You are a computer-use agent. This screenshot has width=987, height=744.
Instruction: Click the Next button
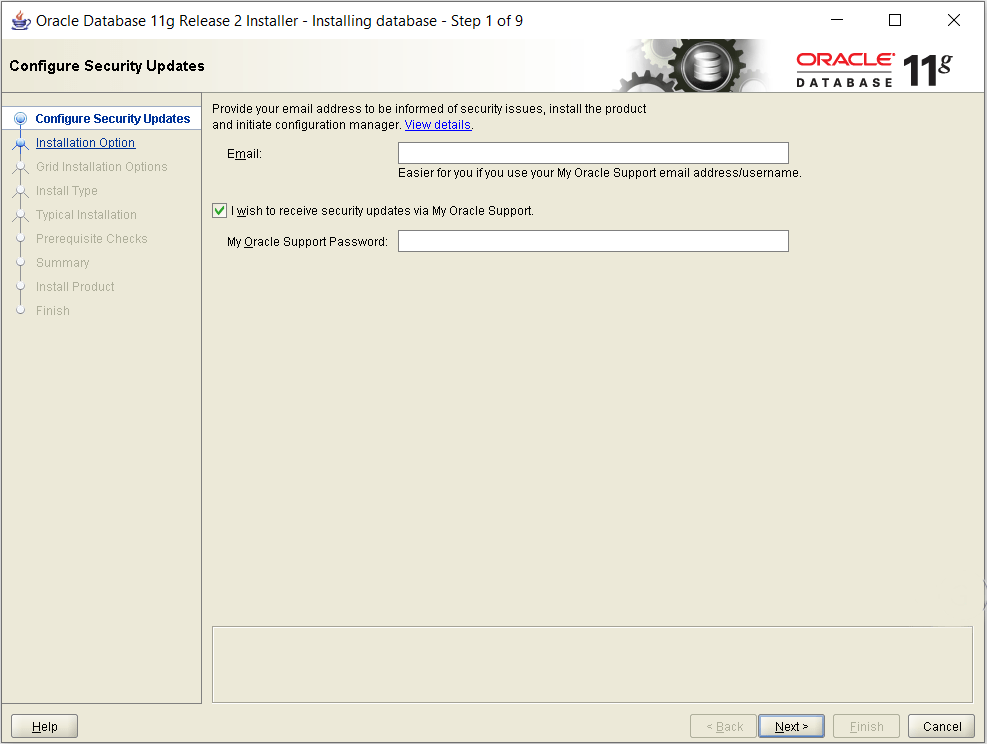791,726
